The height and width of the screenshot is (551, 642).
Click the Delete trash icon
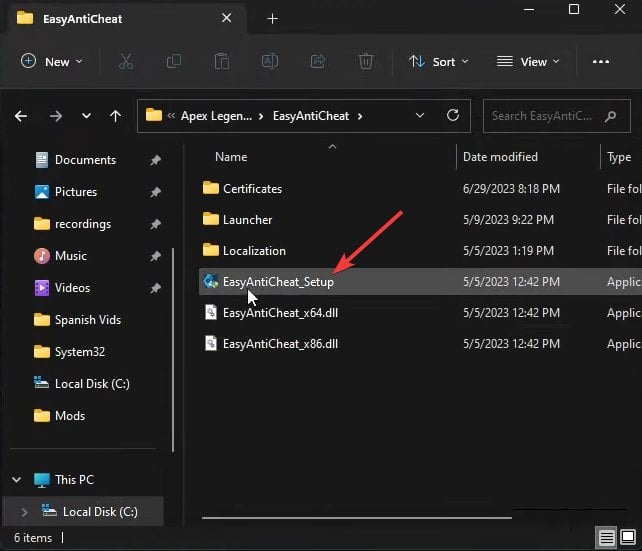pyautogui.click(x=366, y=62)
